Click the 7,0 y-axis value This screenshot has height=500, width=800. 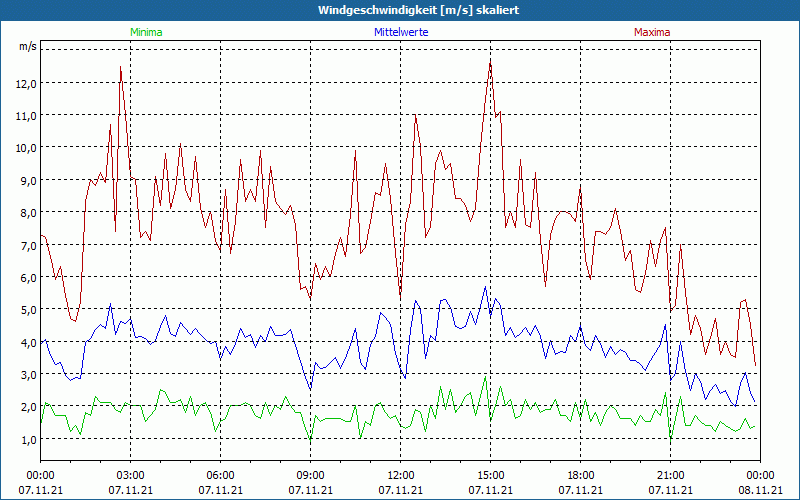(28, 246)
